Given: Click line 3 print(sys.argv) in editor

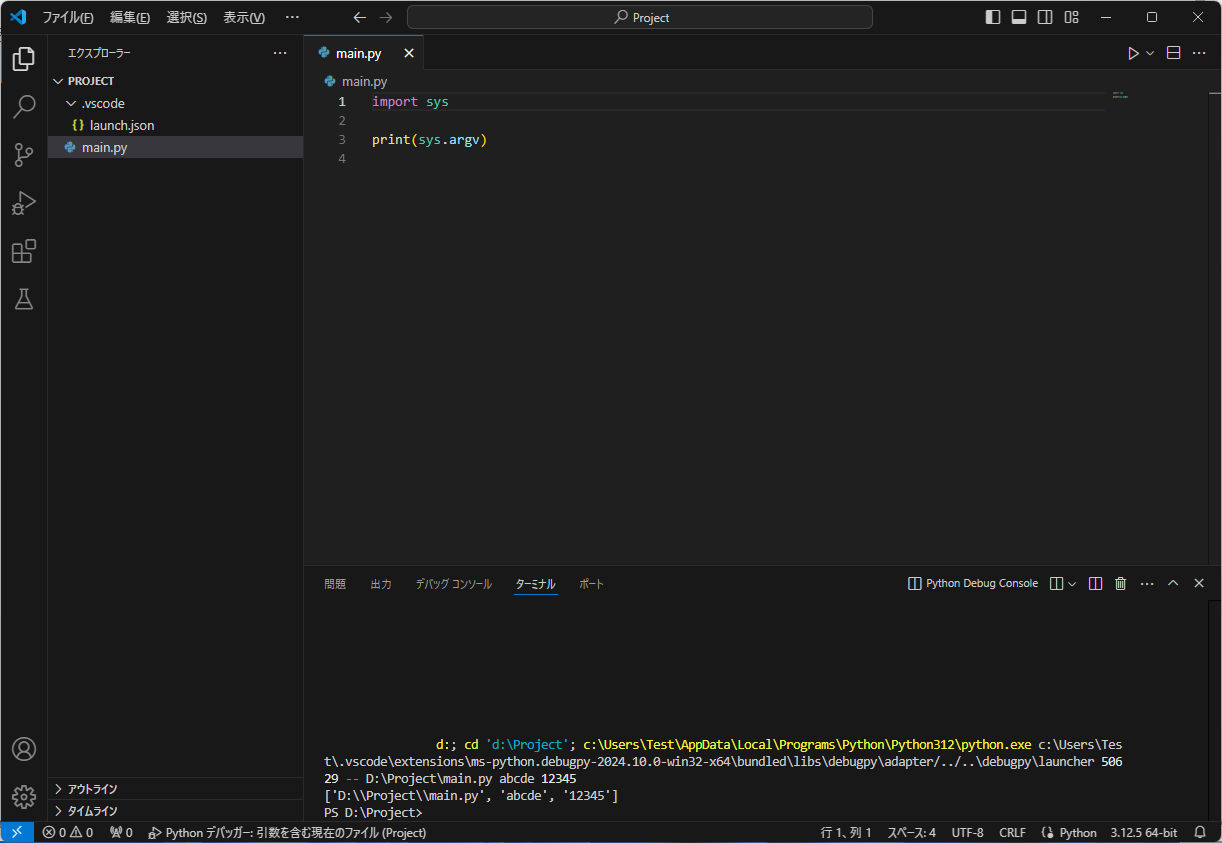Looking at the screenshot, I should pos(429,140).
